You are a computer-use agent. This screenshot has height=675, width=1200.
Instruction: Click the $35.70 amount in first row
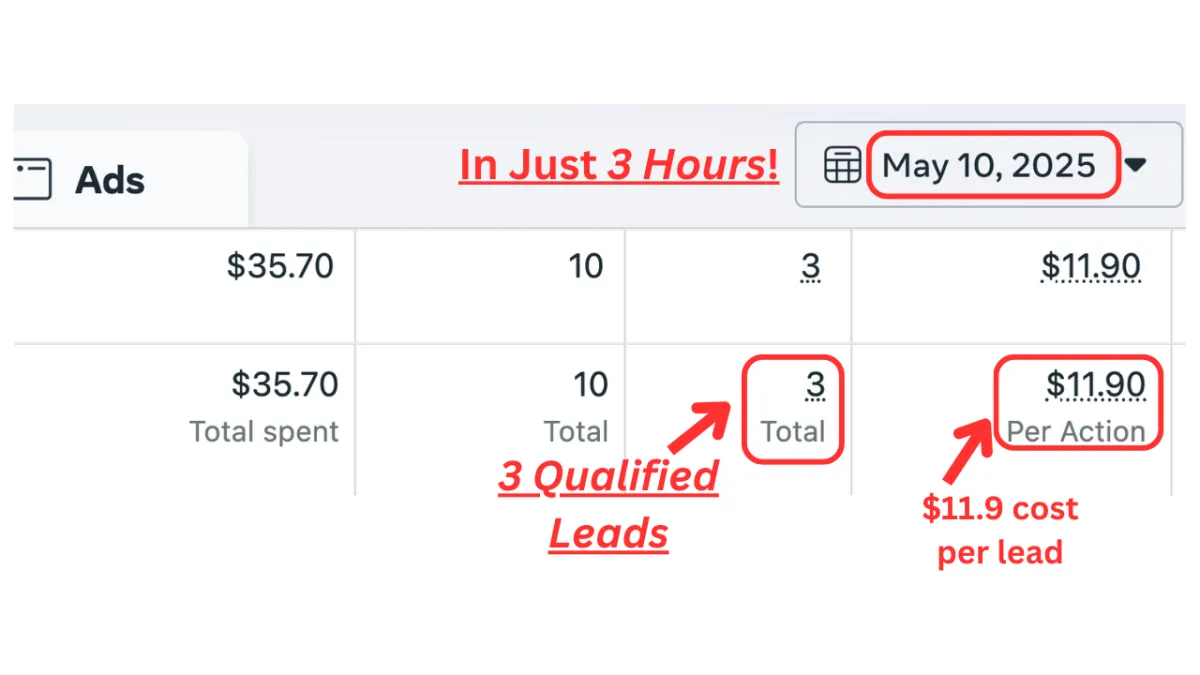[280, 266]
